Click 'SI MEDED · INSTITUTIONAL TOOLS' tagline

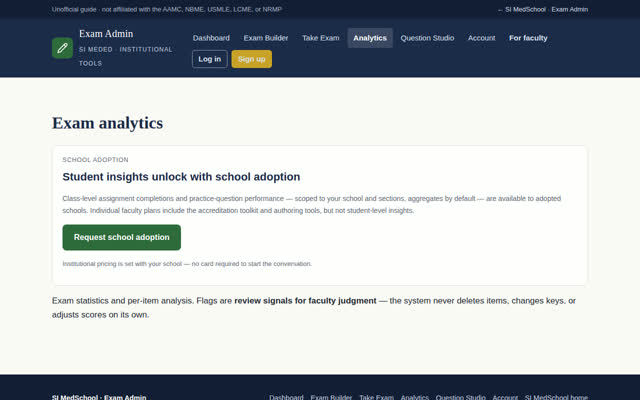pos(126,56)
